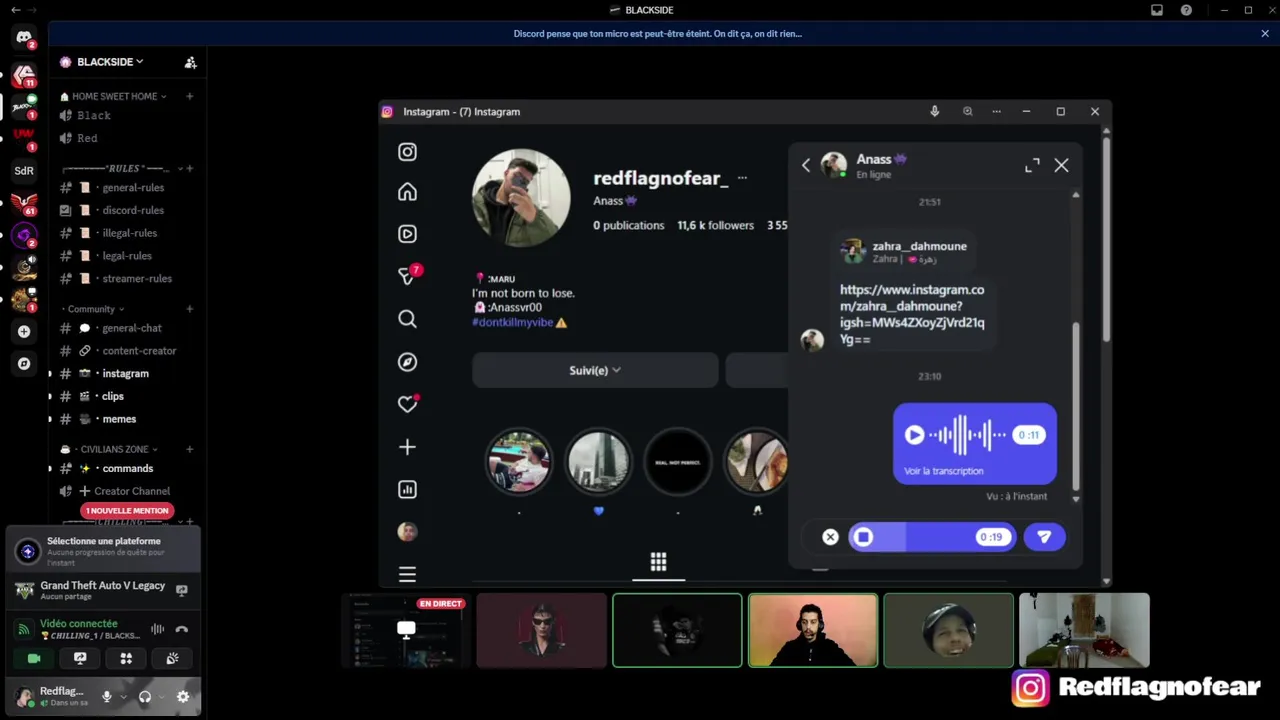Open the instagram channel
Screen dimensions: 1280x720
[x=127, y=374]
